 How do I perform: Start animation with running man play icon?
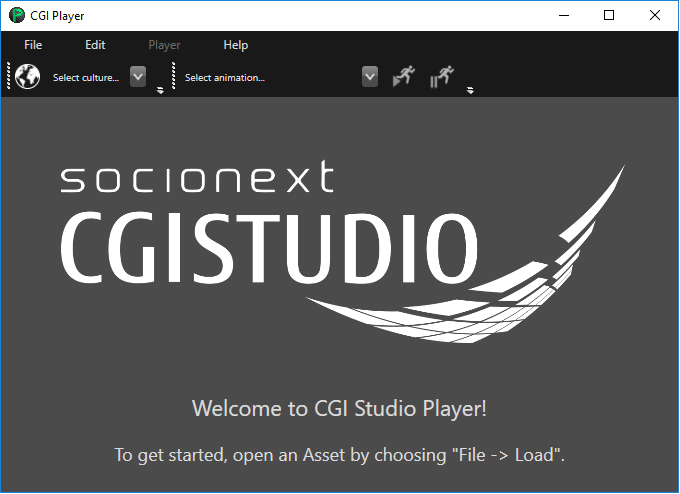pyautogui.click(x=404, y=76)
